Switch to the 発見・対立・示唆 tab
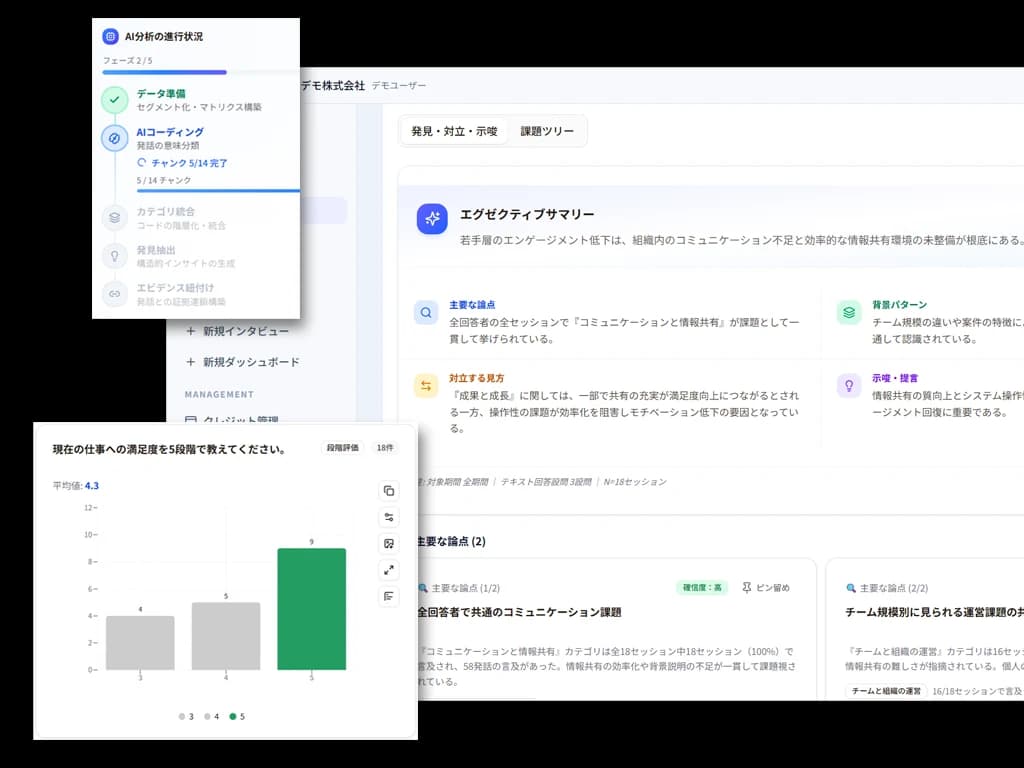The height and width of the screenshot is (768, 1024). [455, 131]
